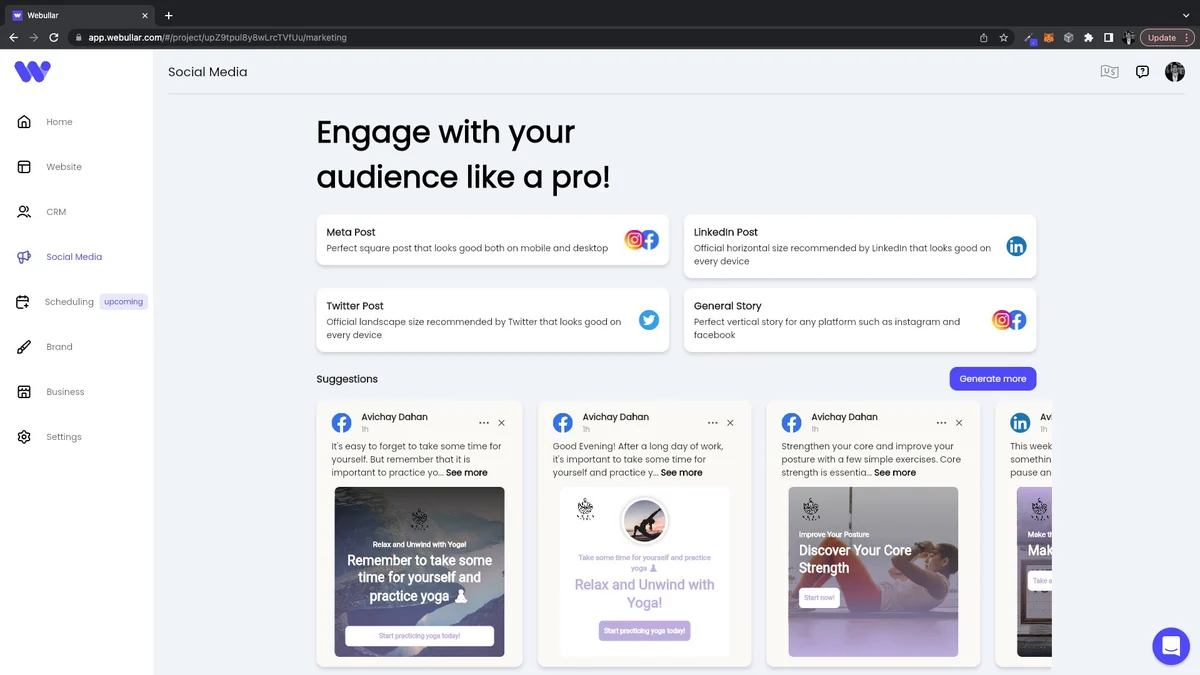The width and height of the screenshot is (1200, 675).
Task: Select the Brand brush icon
Action: tap(24, 347)
